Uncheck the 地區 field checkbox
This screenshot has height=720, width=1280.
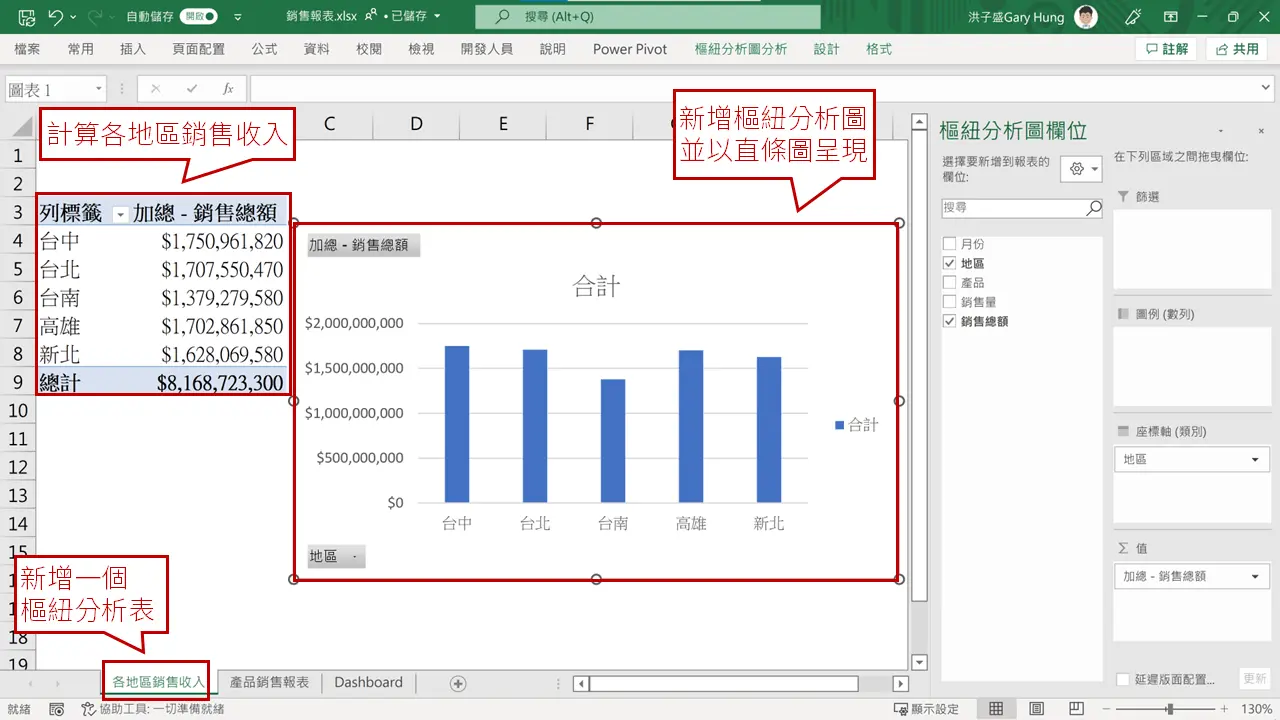point(949,263)
